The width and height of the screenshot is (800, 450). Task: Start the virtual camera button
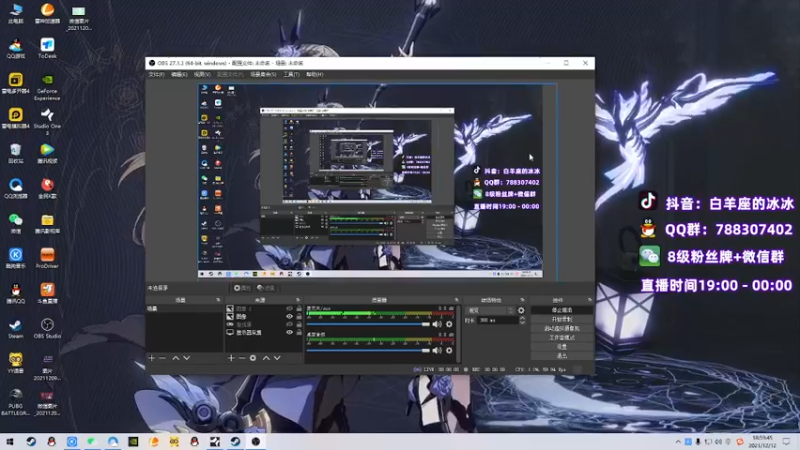coord(562,329)
